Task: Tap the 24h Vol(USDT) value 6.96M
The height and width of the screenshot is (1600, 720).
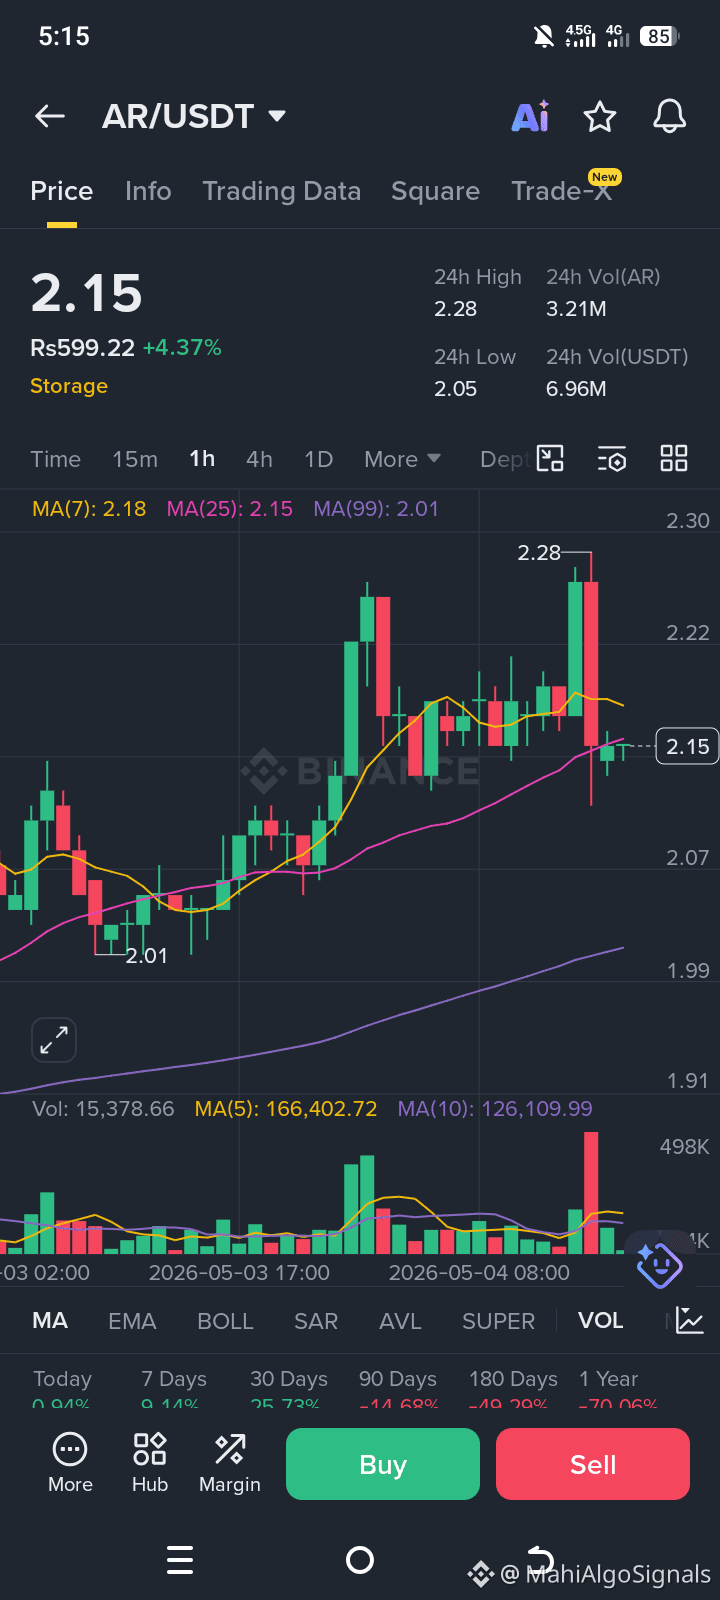Action: point(576,389)
